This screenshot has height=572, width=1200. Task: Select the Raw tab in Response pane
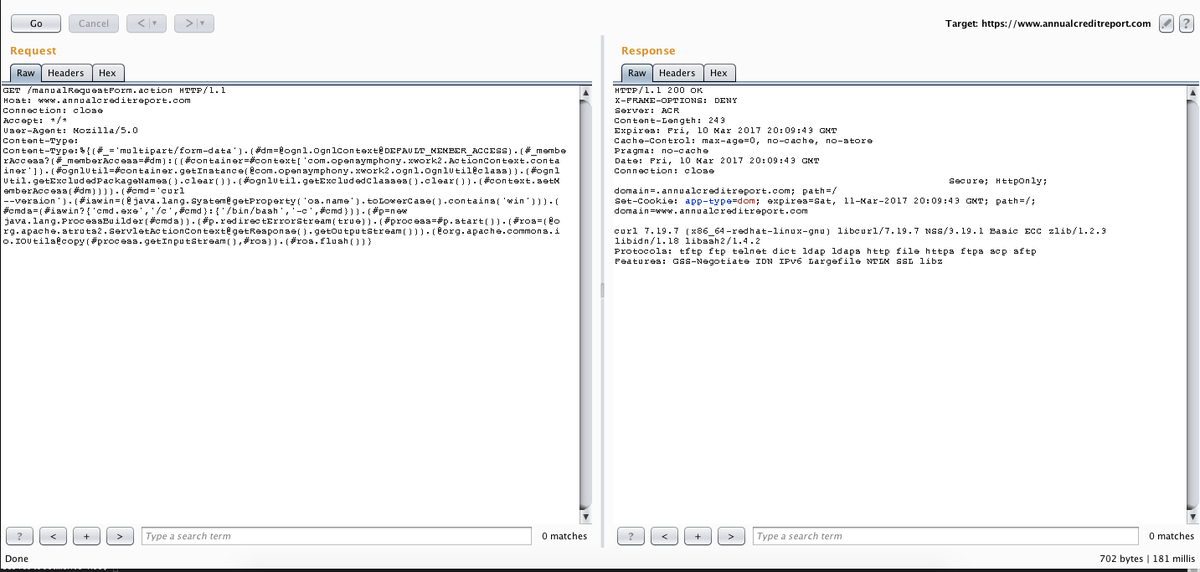click(x=637, y=73)
